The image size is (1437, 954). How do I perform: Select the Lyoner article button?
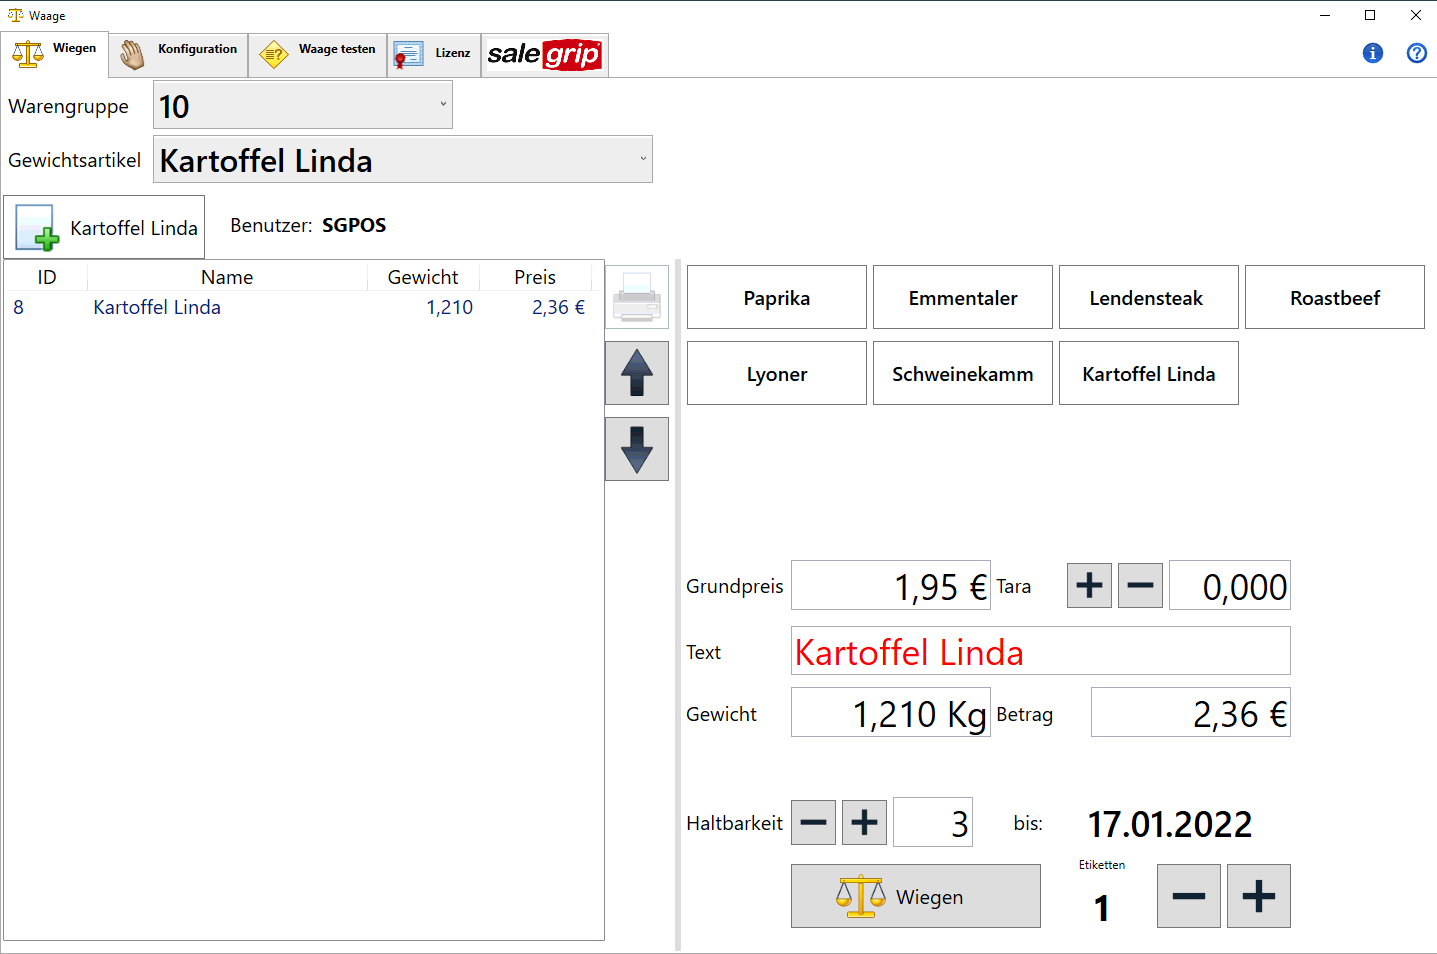pyautogui.click(x=777, y=373)
